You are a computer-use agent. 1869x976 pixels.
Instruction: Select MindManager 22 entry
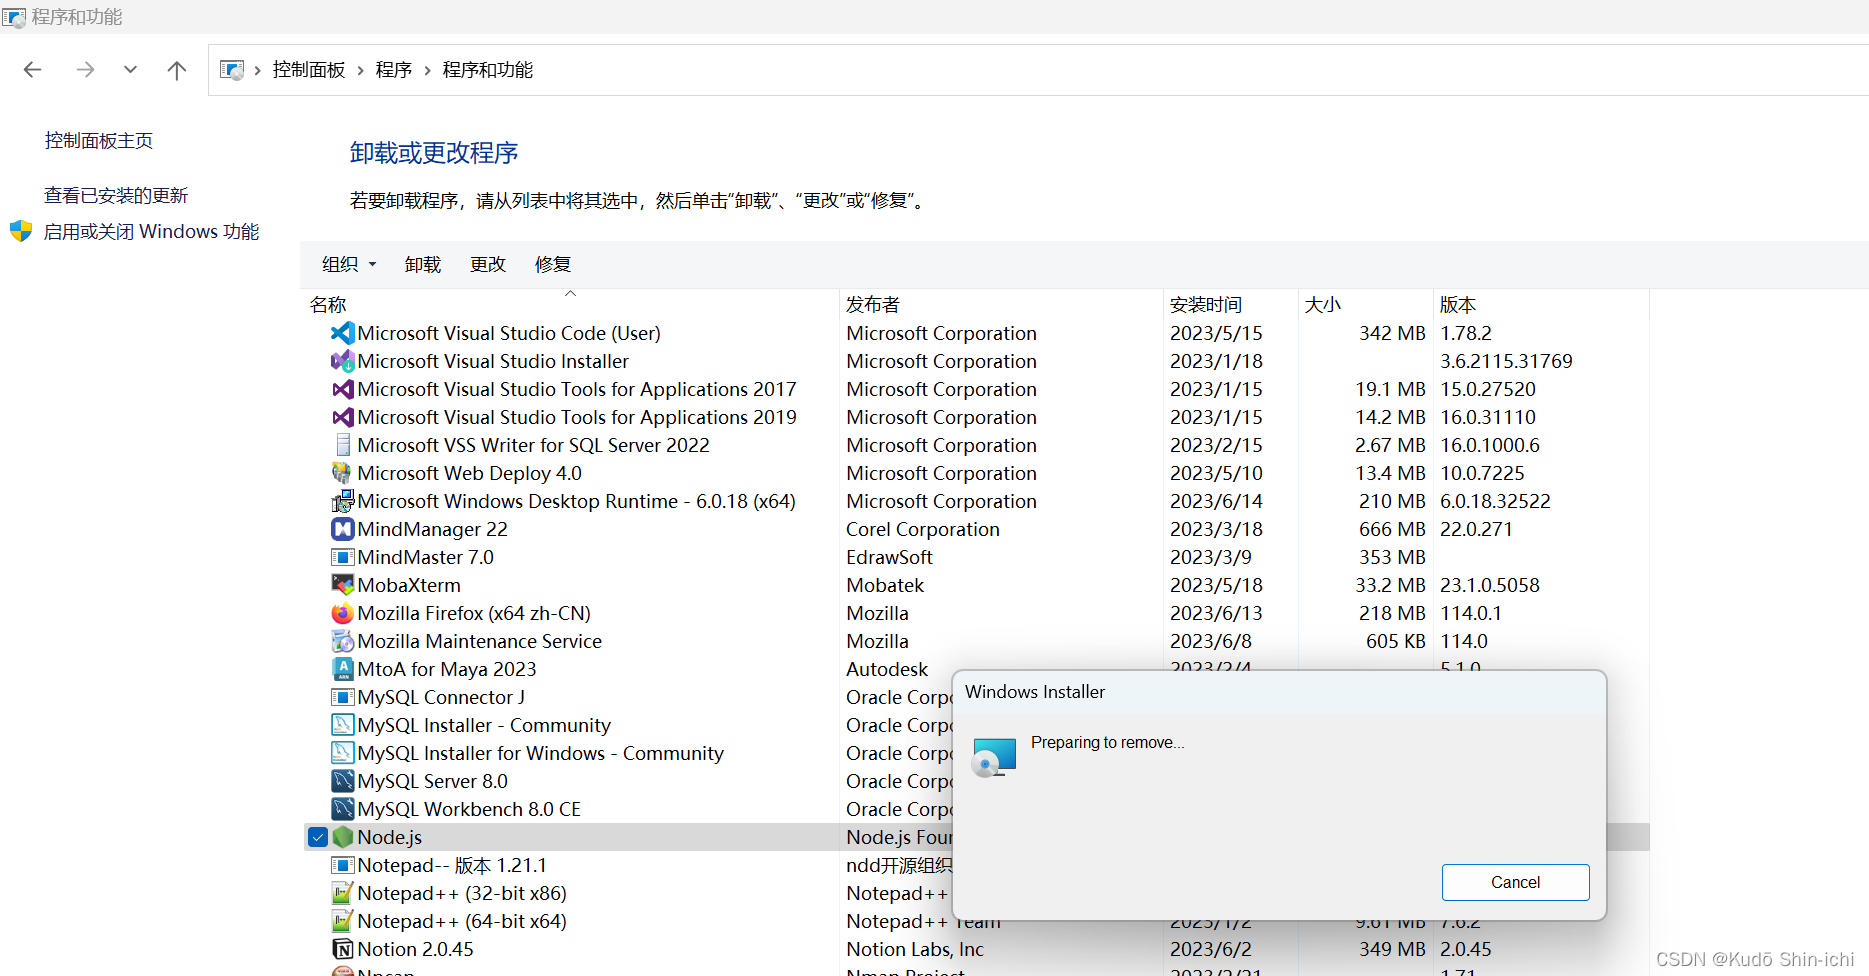[x=433, y=529]
